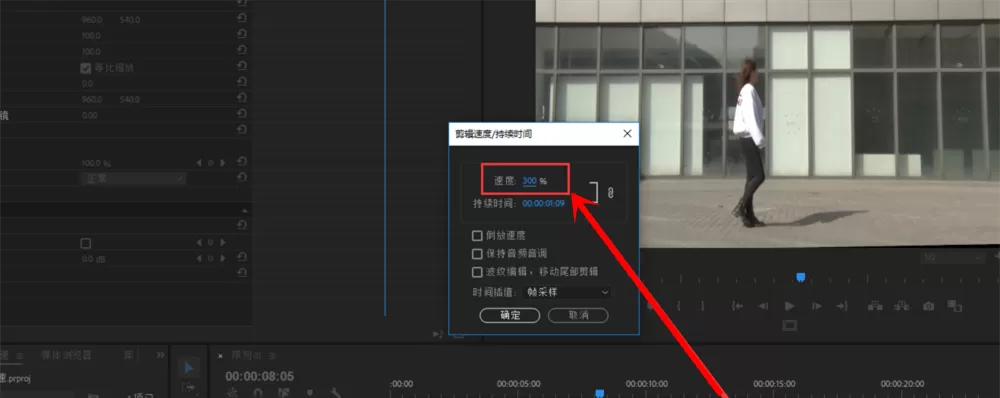Screen dimensions: 1000x398
Task: Step forward one frame in the Program monitor
Action: point(816,306)
